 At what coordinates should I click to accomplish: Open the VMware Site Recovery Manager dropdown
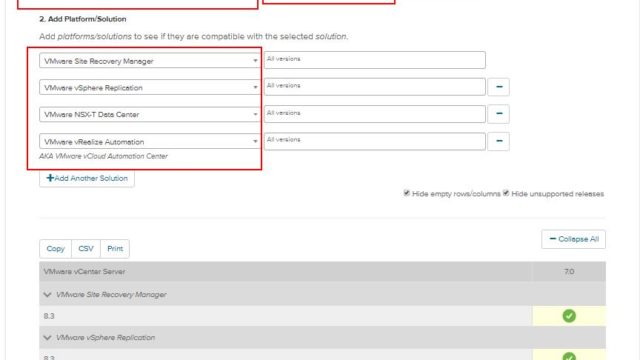149,61
